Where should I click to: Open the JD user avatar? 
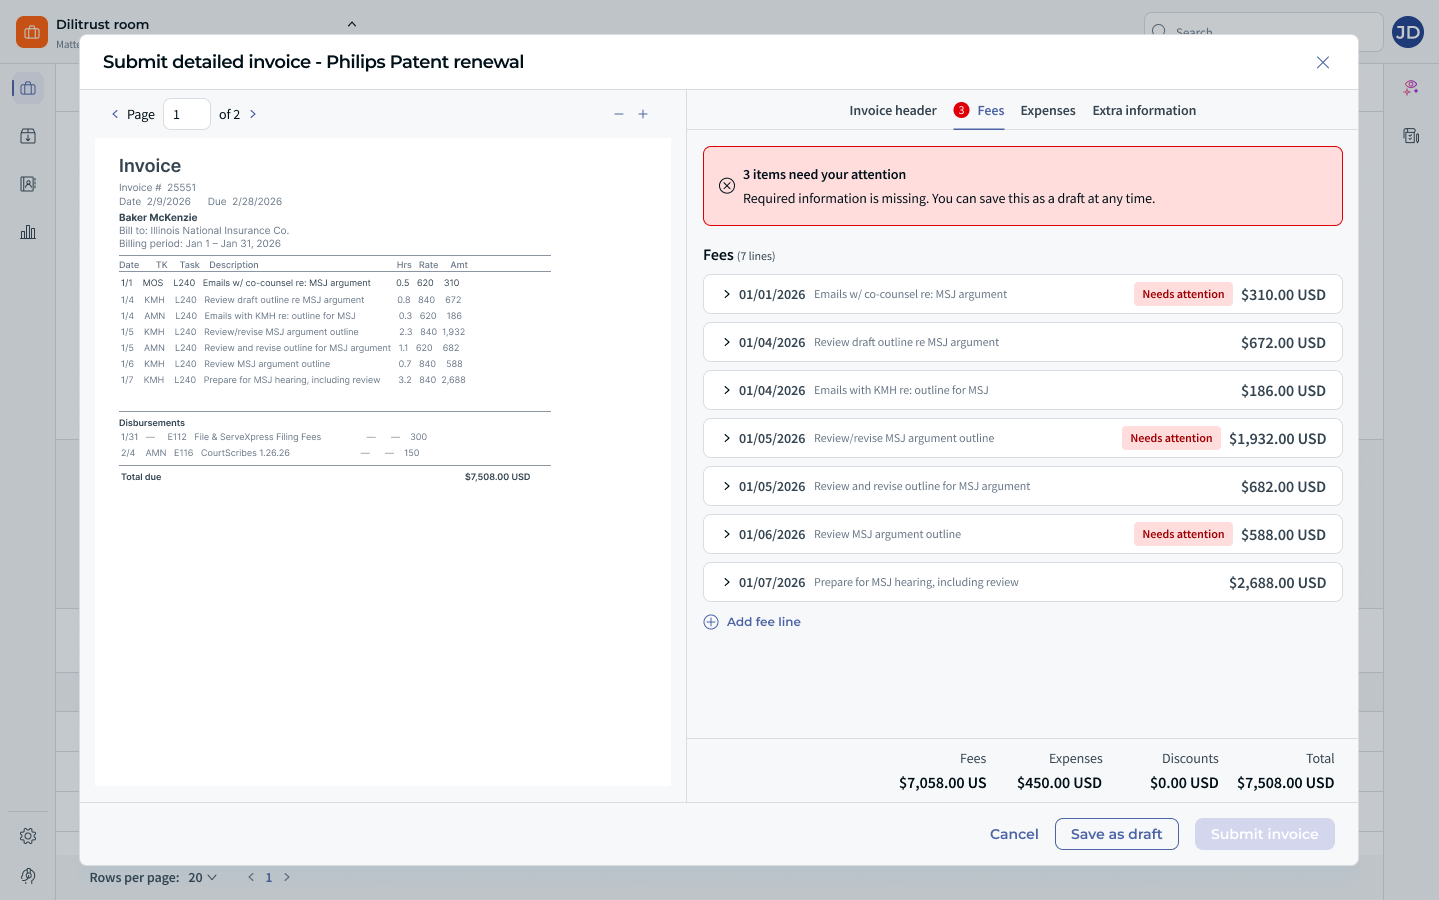click(x=1408, y=32)
